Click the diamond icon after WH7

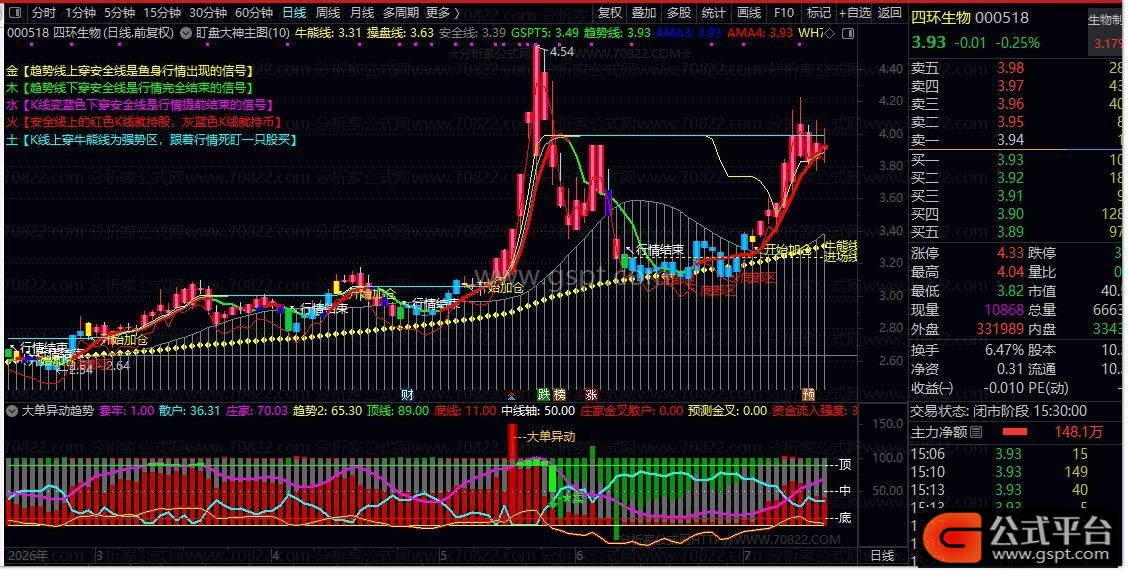830,33
